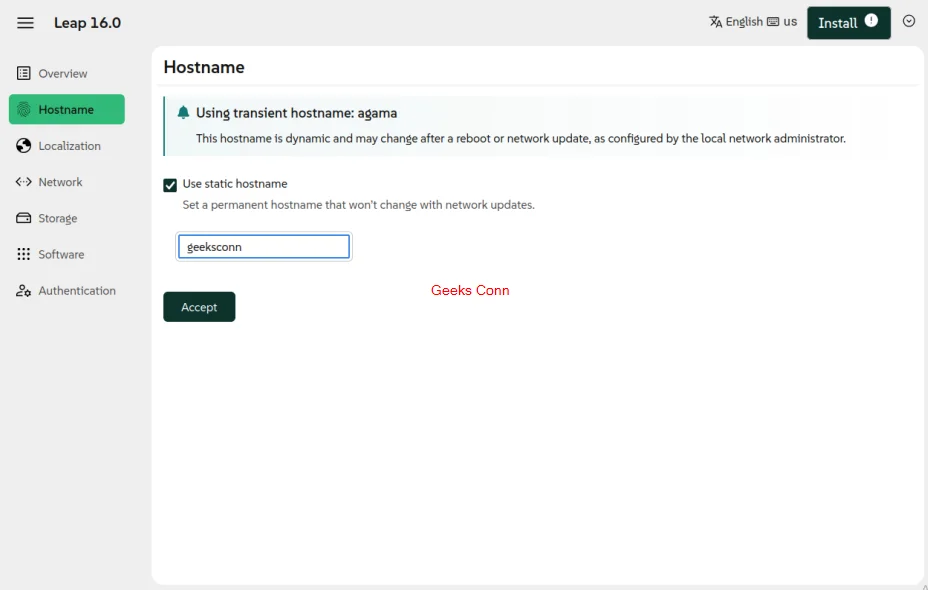
Task: Select the Overview icon in sidebar
Action: pyautogui.click(x=22, y=73)
